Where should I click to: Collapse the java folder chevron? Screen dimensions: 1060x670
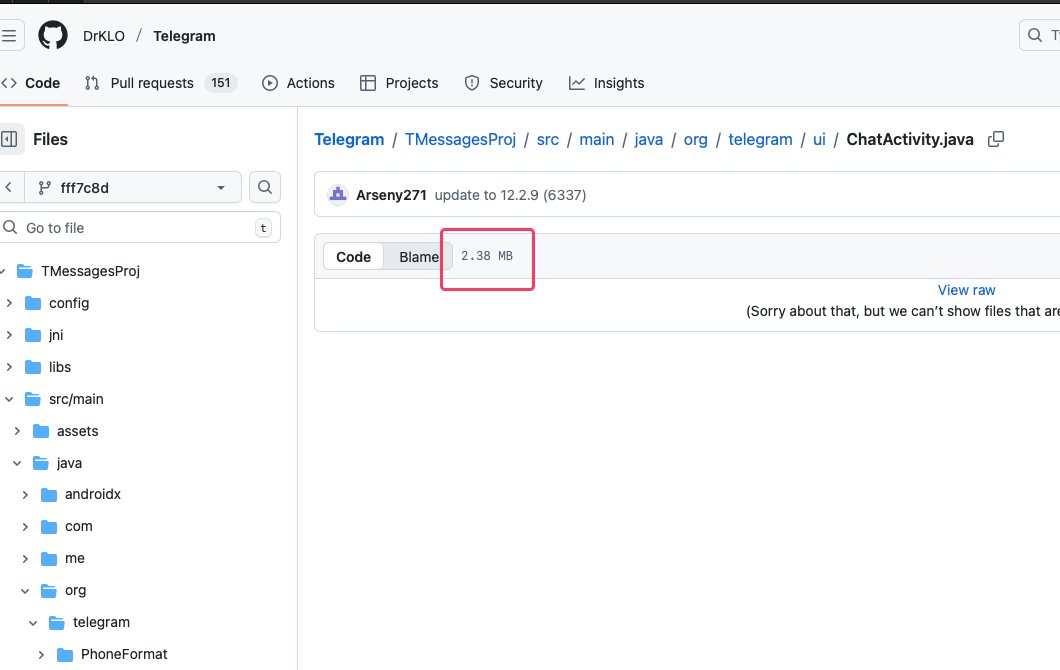click(x=17, y=463)
